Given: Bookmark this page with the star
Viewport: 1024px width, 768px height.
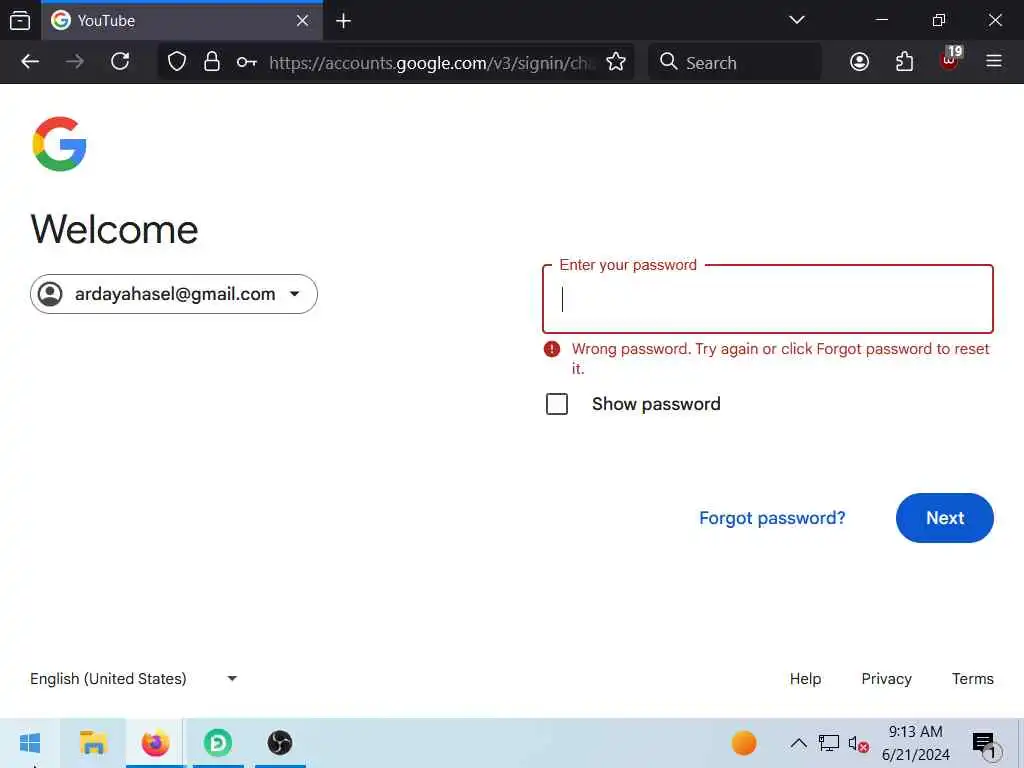Looking at the screenshot, I should coord(616,62).
